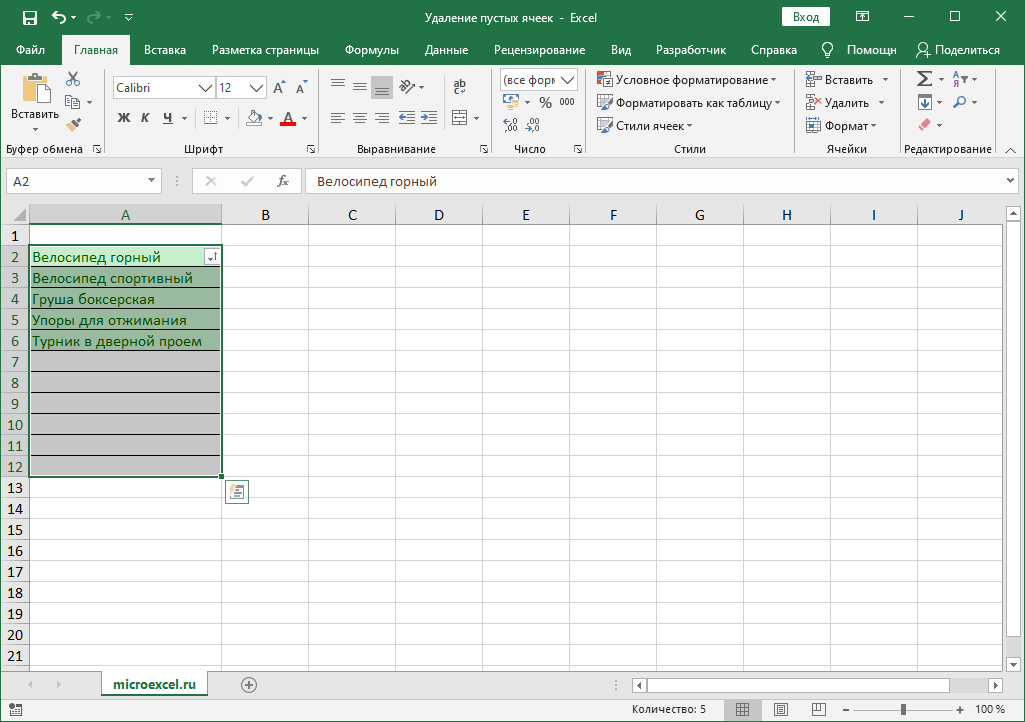Viewport: 1025px width, 722px height.
Task: Switch to the Формулы ribbon tab
Action: (371, 50)
